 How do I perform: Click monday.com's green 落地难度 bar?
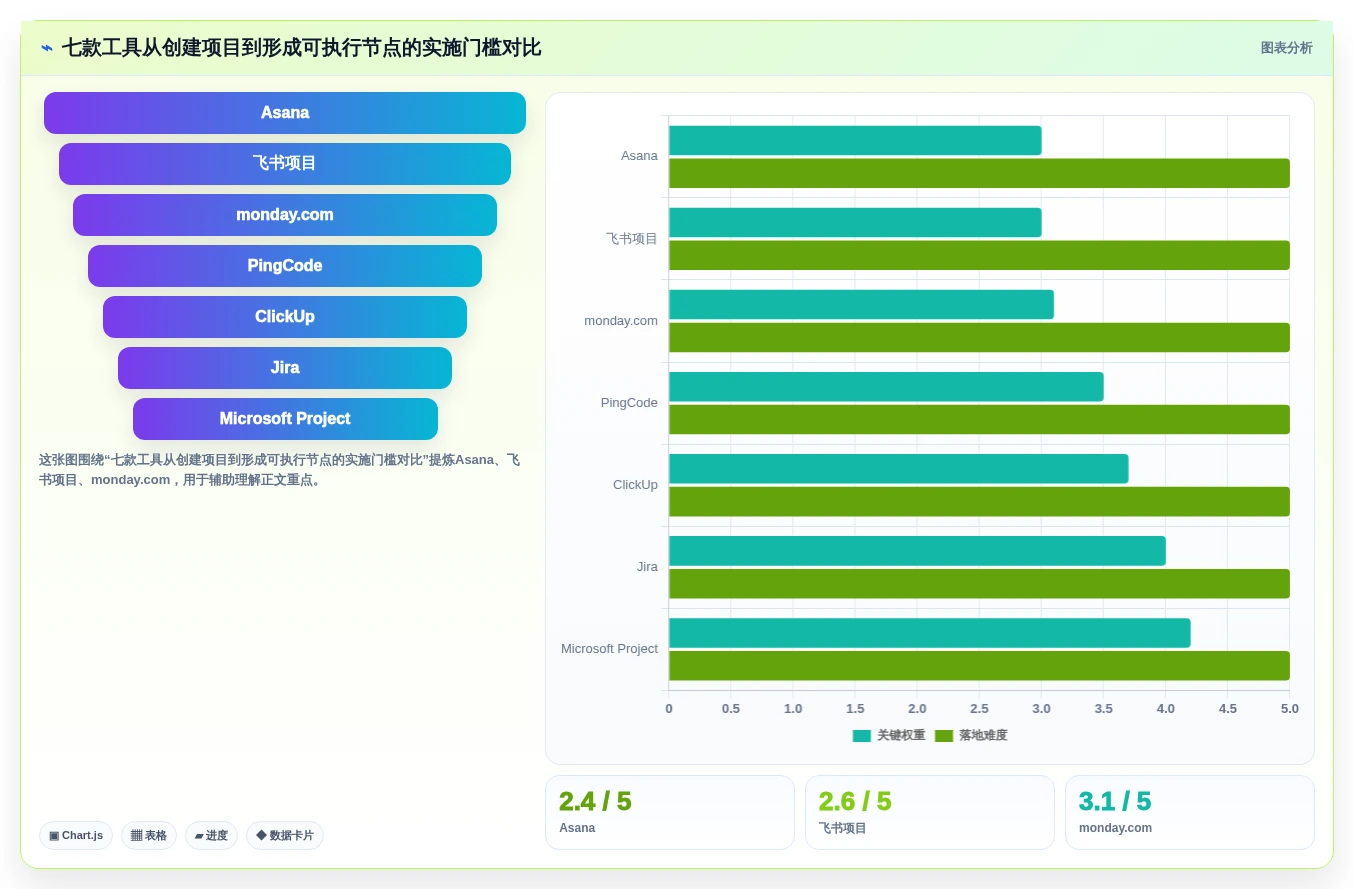(979, 337)
